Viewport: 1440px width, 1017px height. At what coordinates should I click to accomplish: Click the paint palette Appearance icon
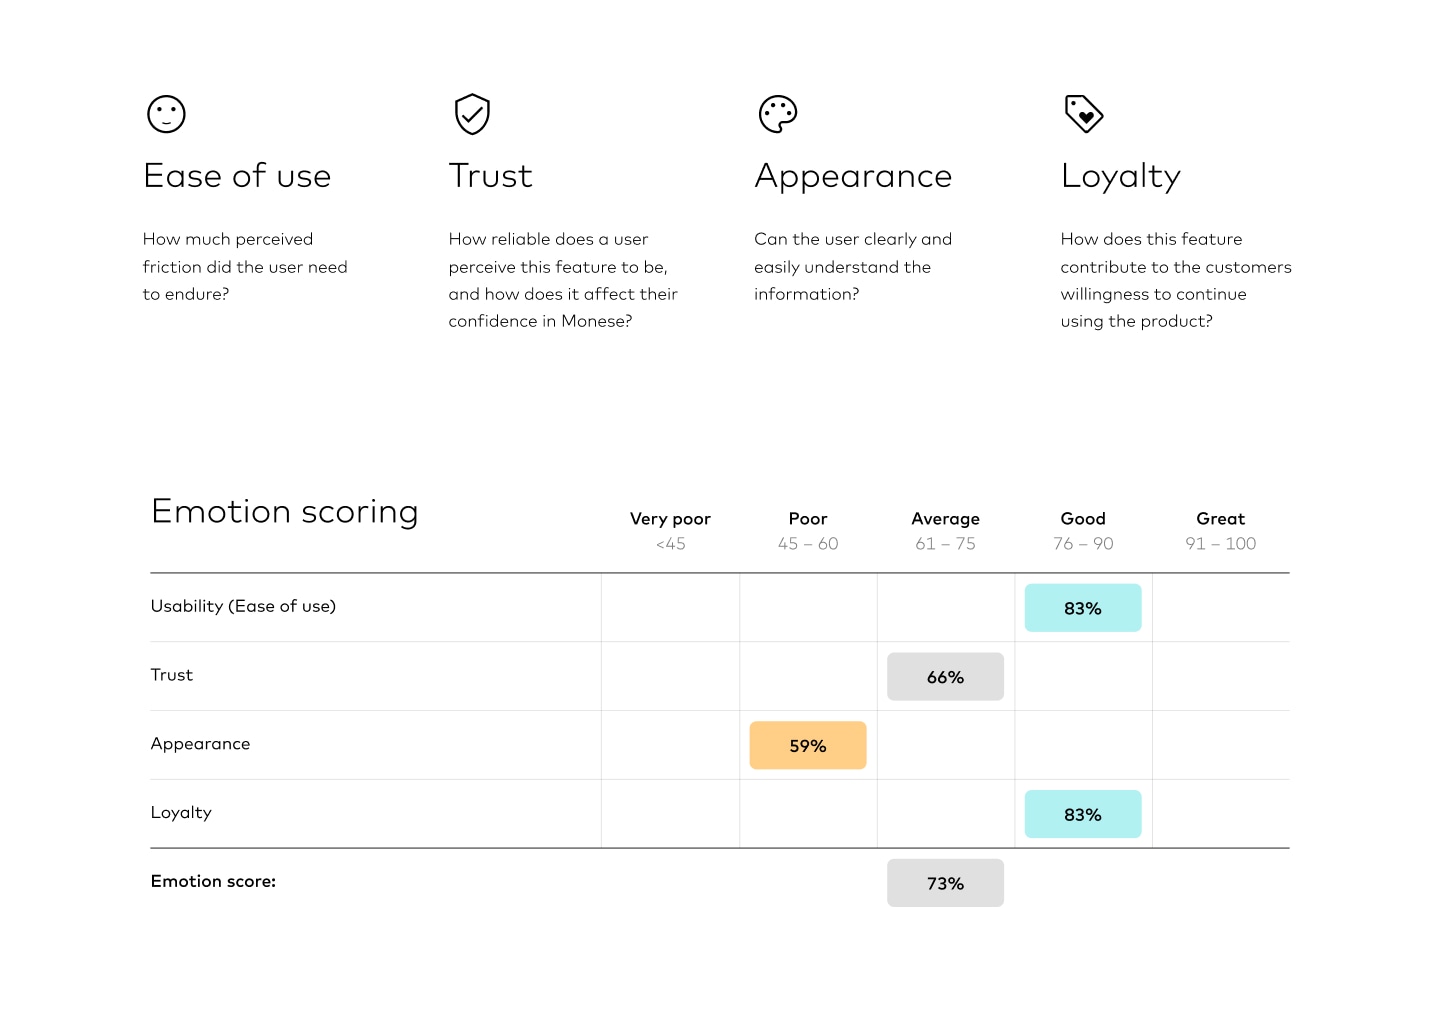778,114
